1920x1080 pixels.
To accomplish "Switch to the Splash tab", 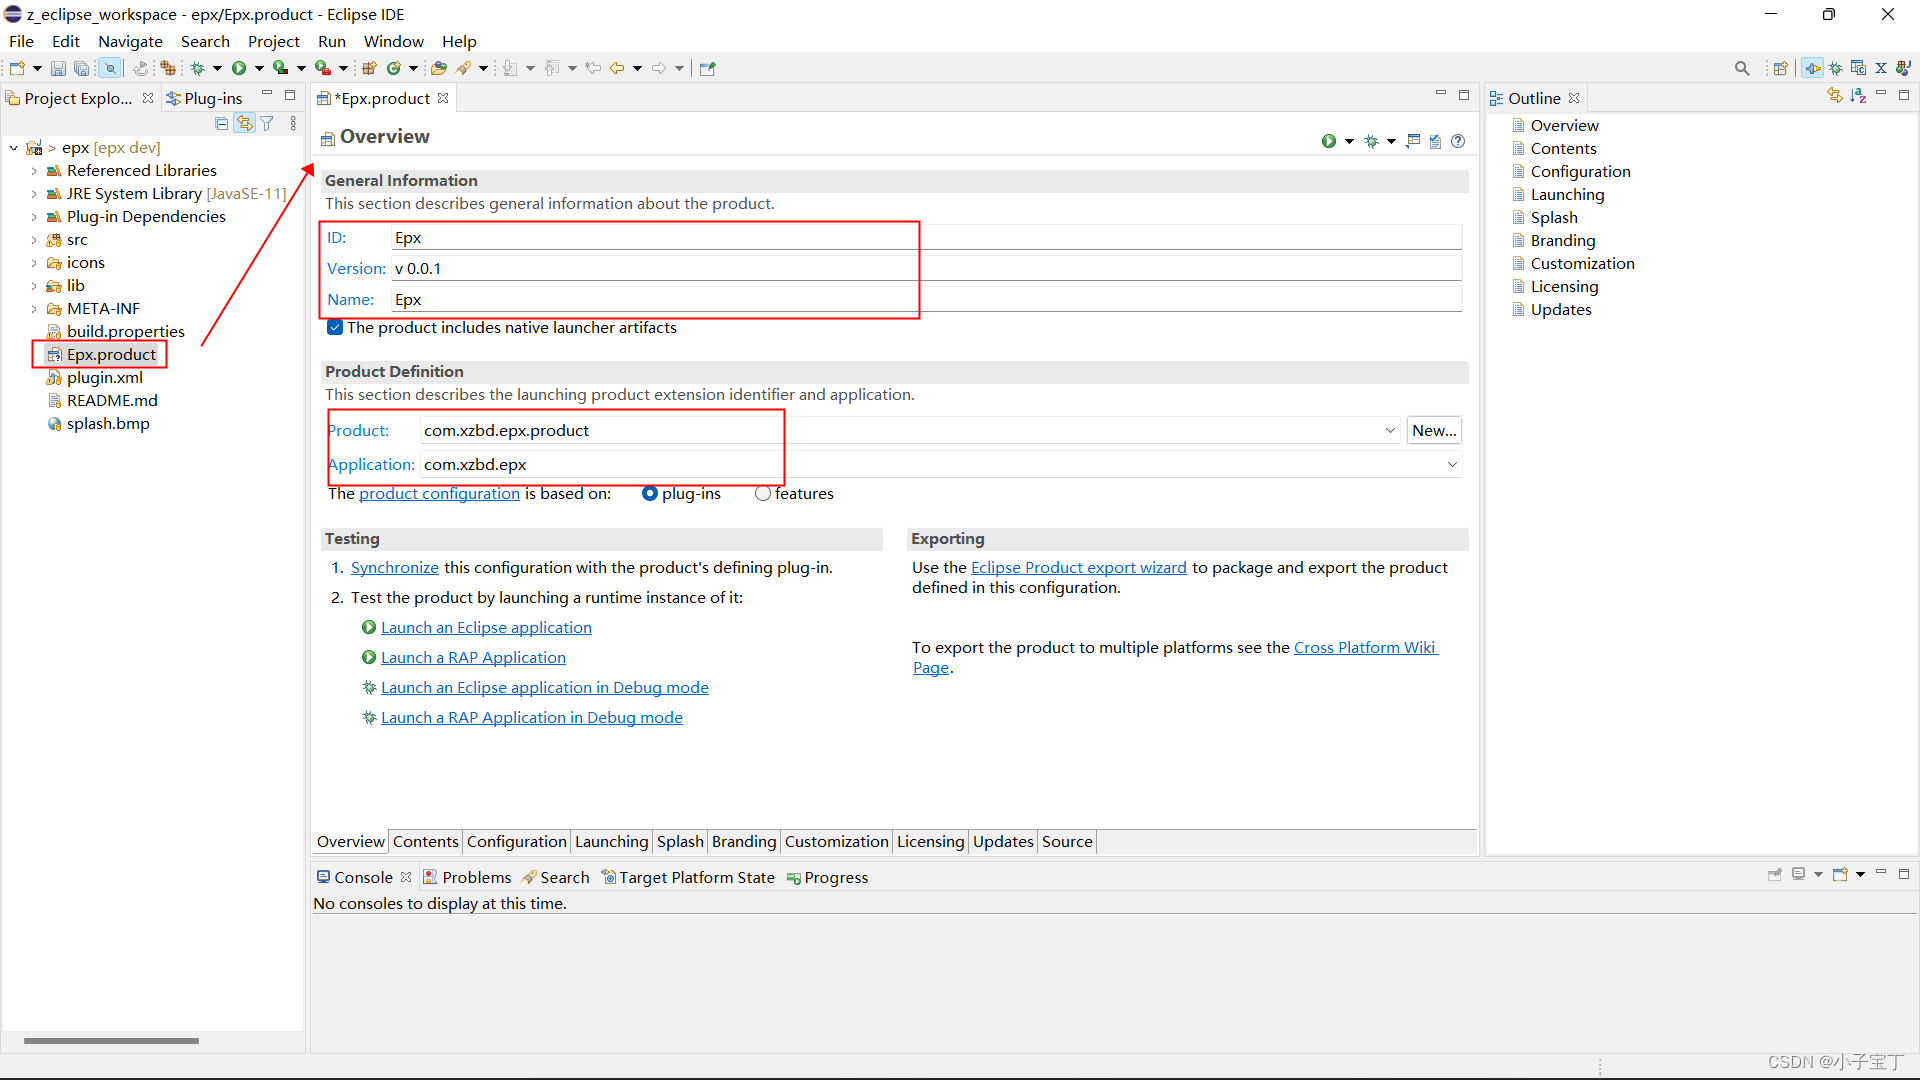I will pyautogui.click(x=680, y=841).
